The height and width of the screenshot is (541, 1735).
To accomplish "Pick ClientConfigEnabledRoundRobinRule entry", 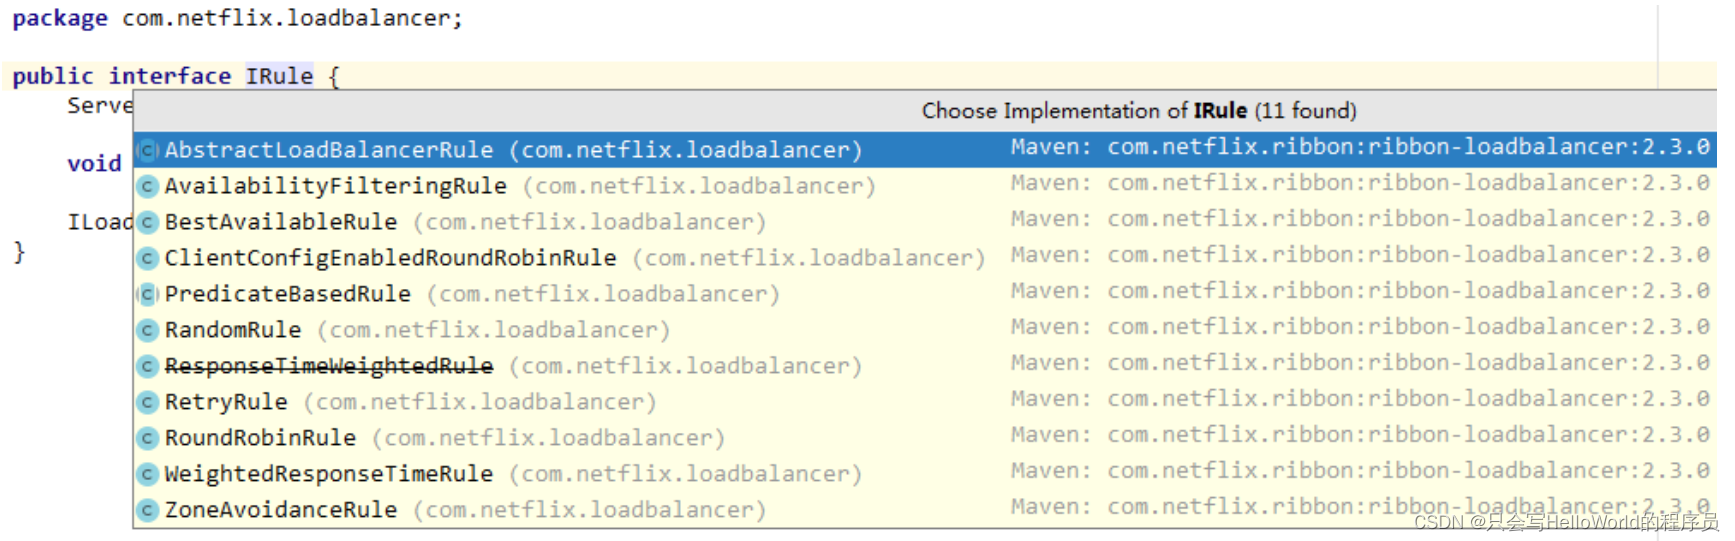I will (x=925, y=258).
